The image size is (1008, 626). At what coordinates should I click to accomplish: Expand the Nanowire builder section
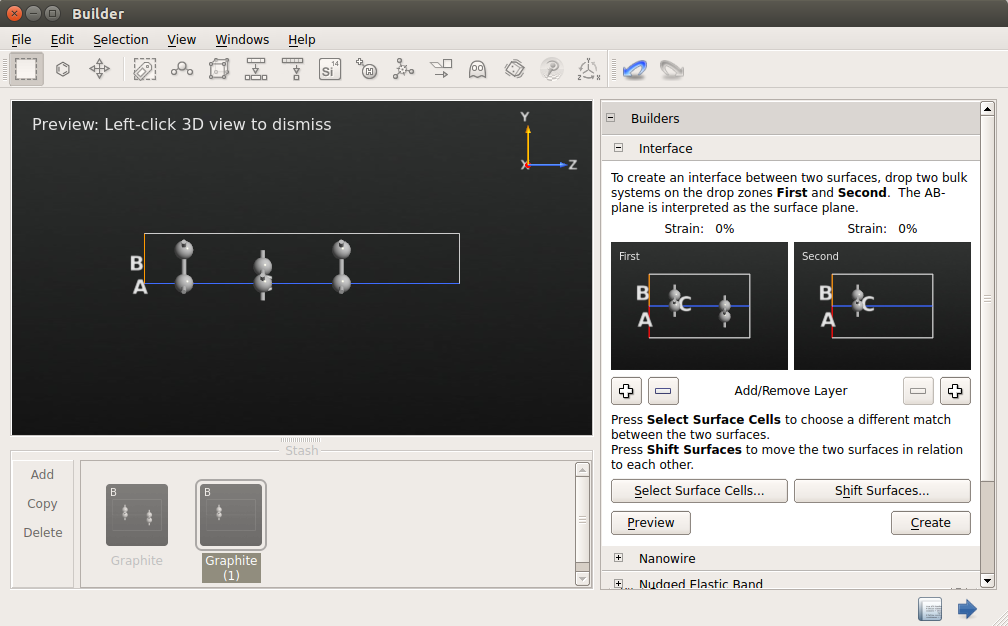618,558
